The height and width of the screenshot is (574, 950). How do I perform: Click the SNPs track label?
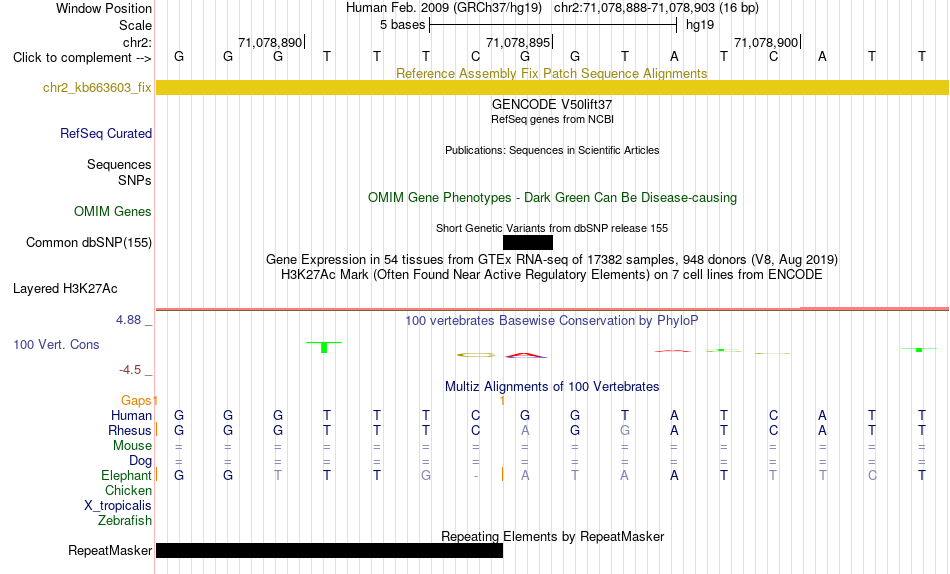click(135, 180)
